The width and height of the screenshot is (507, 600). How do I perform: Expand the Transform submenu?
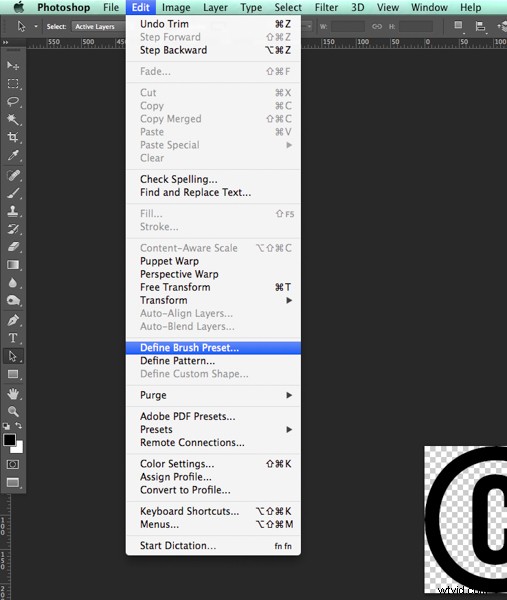tap(213, 300)
